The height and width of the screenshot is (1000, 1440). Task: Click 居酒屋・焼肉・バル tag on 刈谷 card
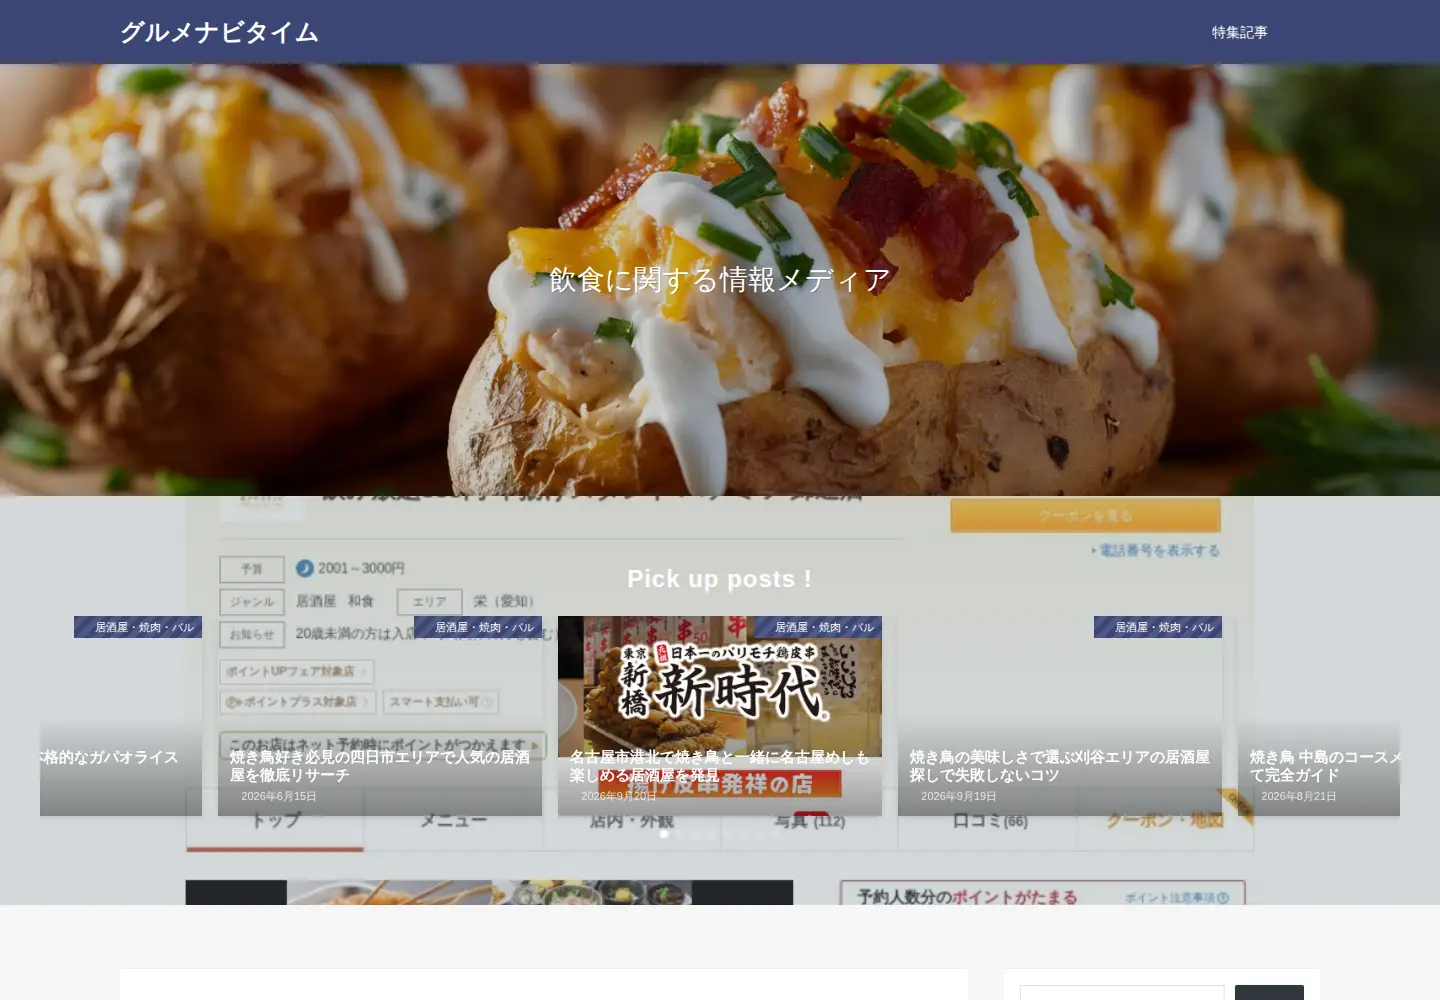click(x=1158, y=627)
